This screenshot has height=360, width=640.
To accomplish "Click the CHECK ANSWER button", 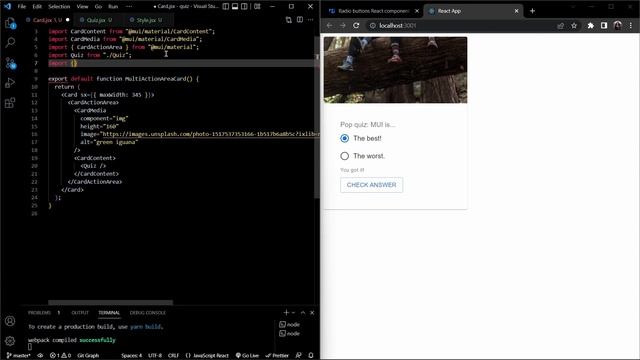I will pos(371,185).
